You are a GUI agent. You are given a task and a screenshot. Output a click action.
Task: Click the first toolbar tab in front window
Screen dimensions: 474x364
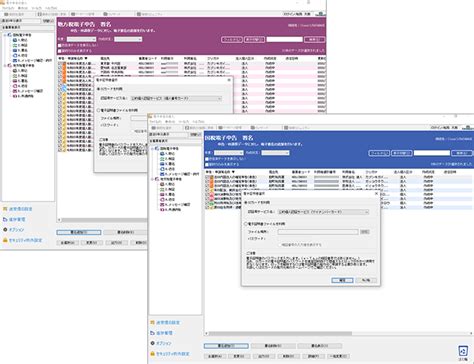point(162,128)
